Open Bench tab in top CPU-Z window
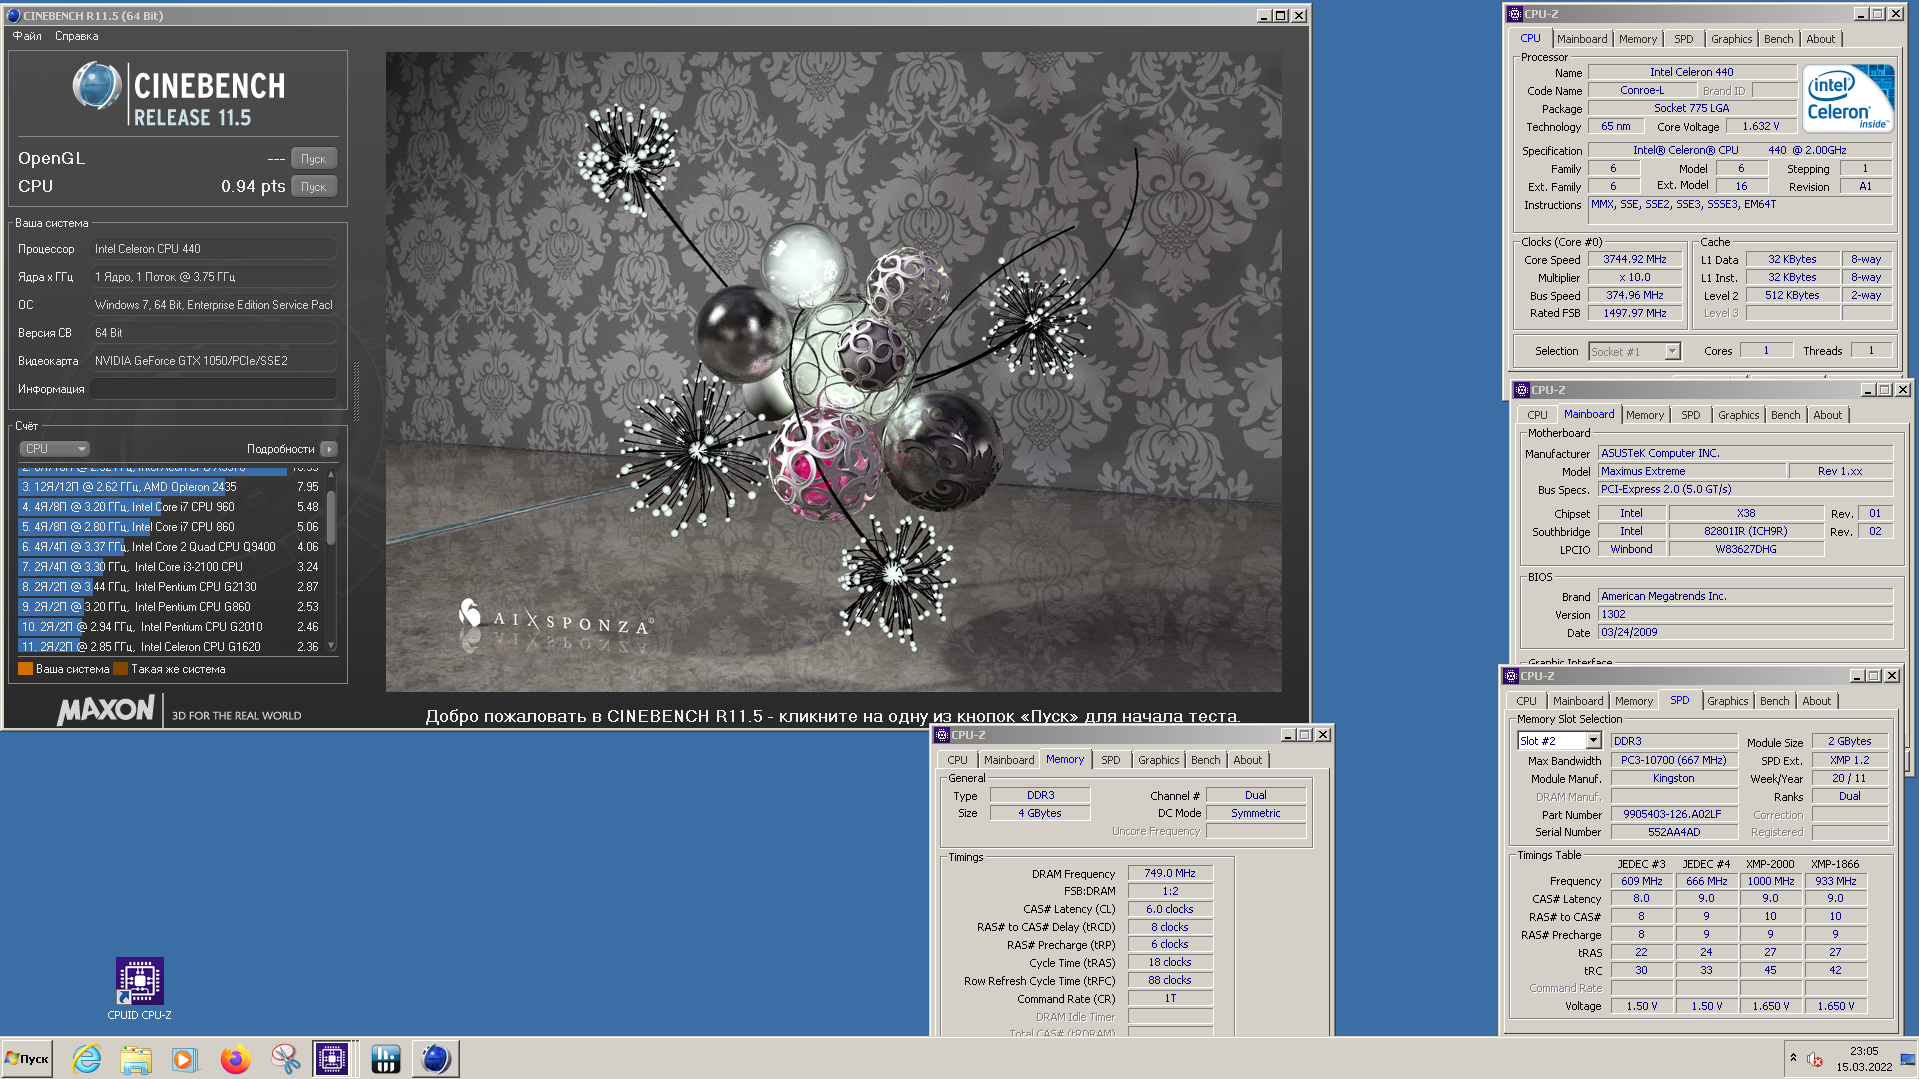 pos(1778,39)
